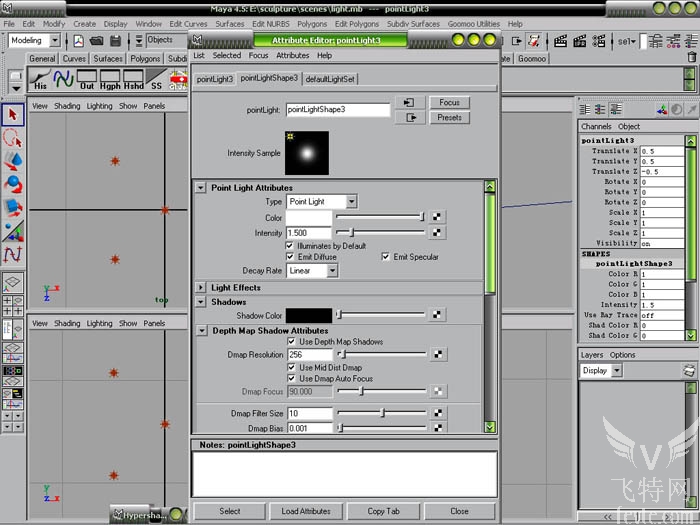Click the open scene folder icon

tap(96, 41)
